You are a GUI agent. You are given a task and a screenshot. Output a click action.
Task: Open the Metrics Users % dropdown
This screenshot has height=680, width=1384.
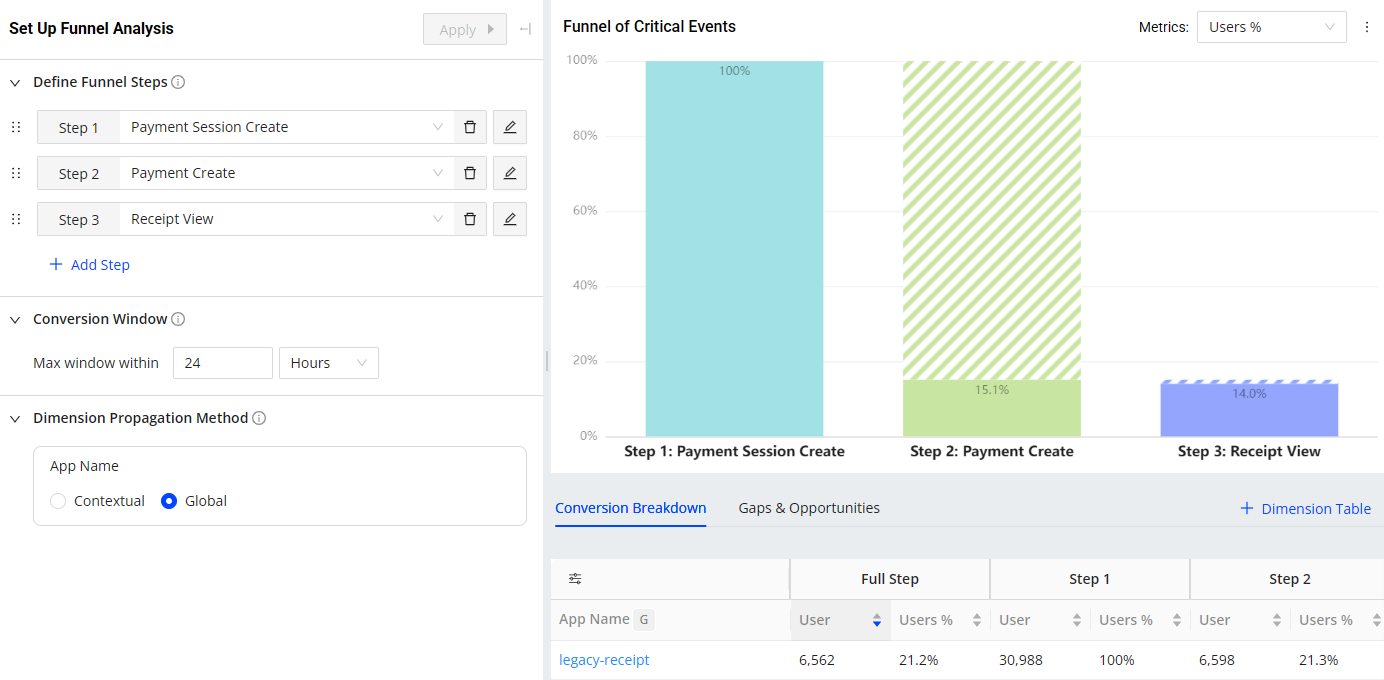1271,27
